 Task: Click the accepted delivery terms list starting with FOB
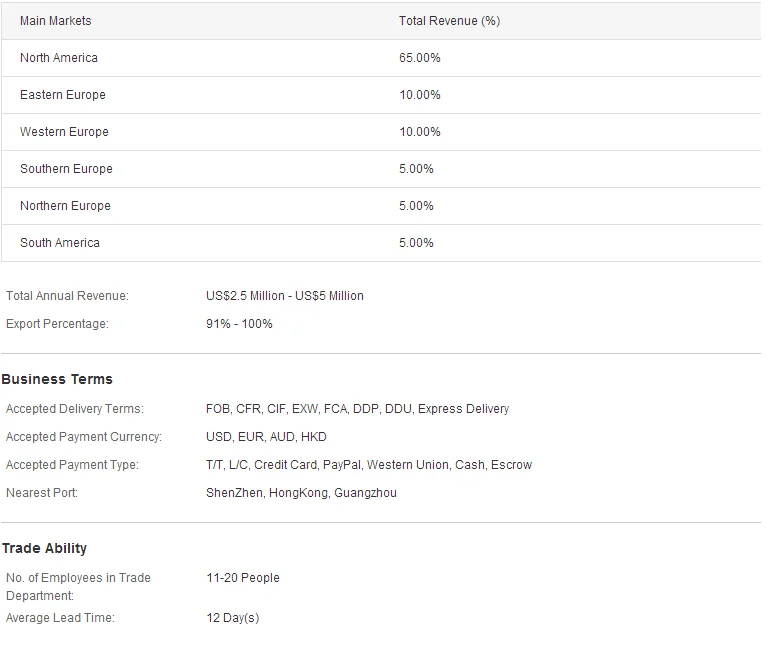[357, 409]
